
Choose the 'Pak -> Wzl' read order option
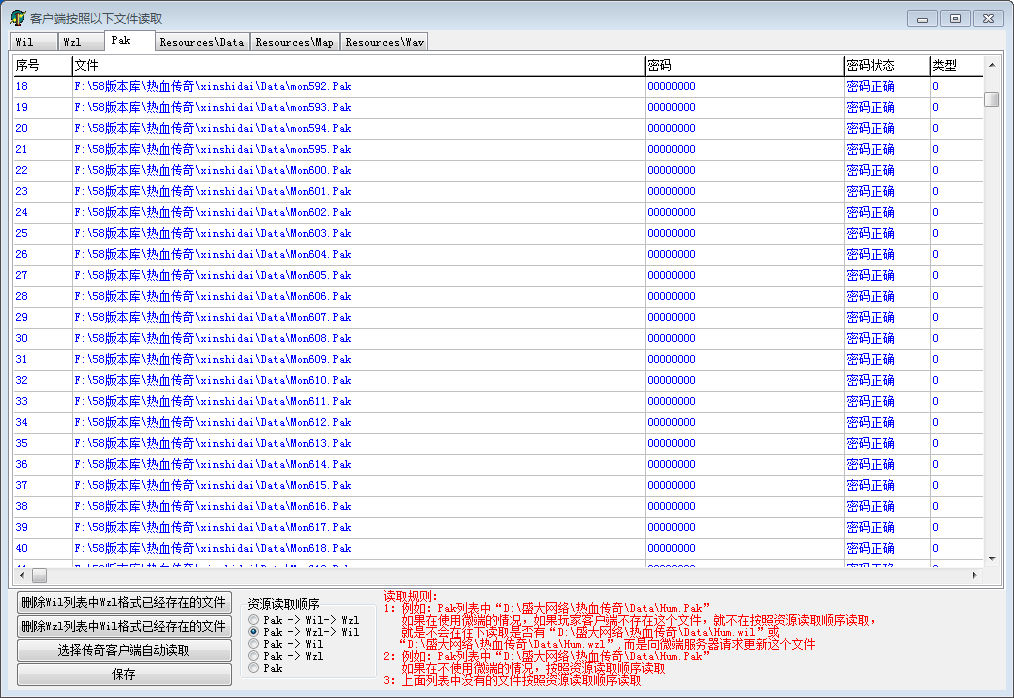(x=254, y=656)
